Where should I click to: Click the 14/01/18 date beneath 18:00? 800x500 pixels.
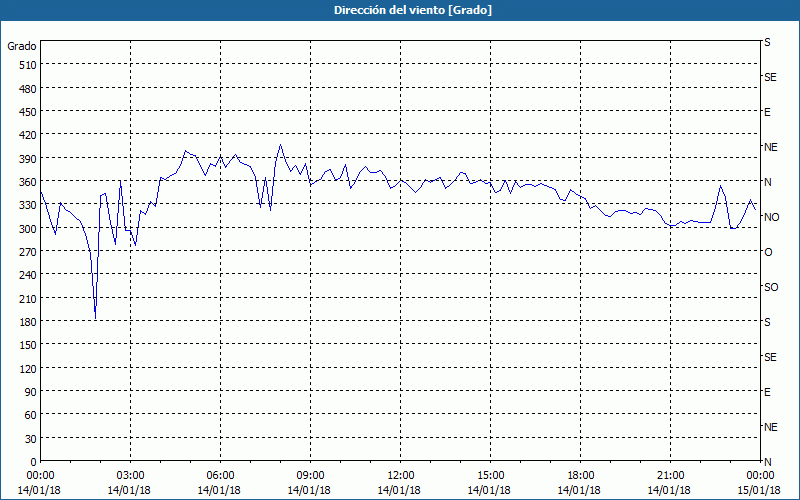click(x=579, y=490)
